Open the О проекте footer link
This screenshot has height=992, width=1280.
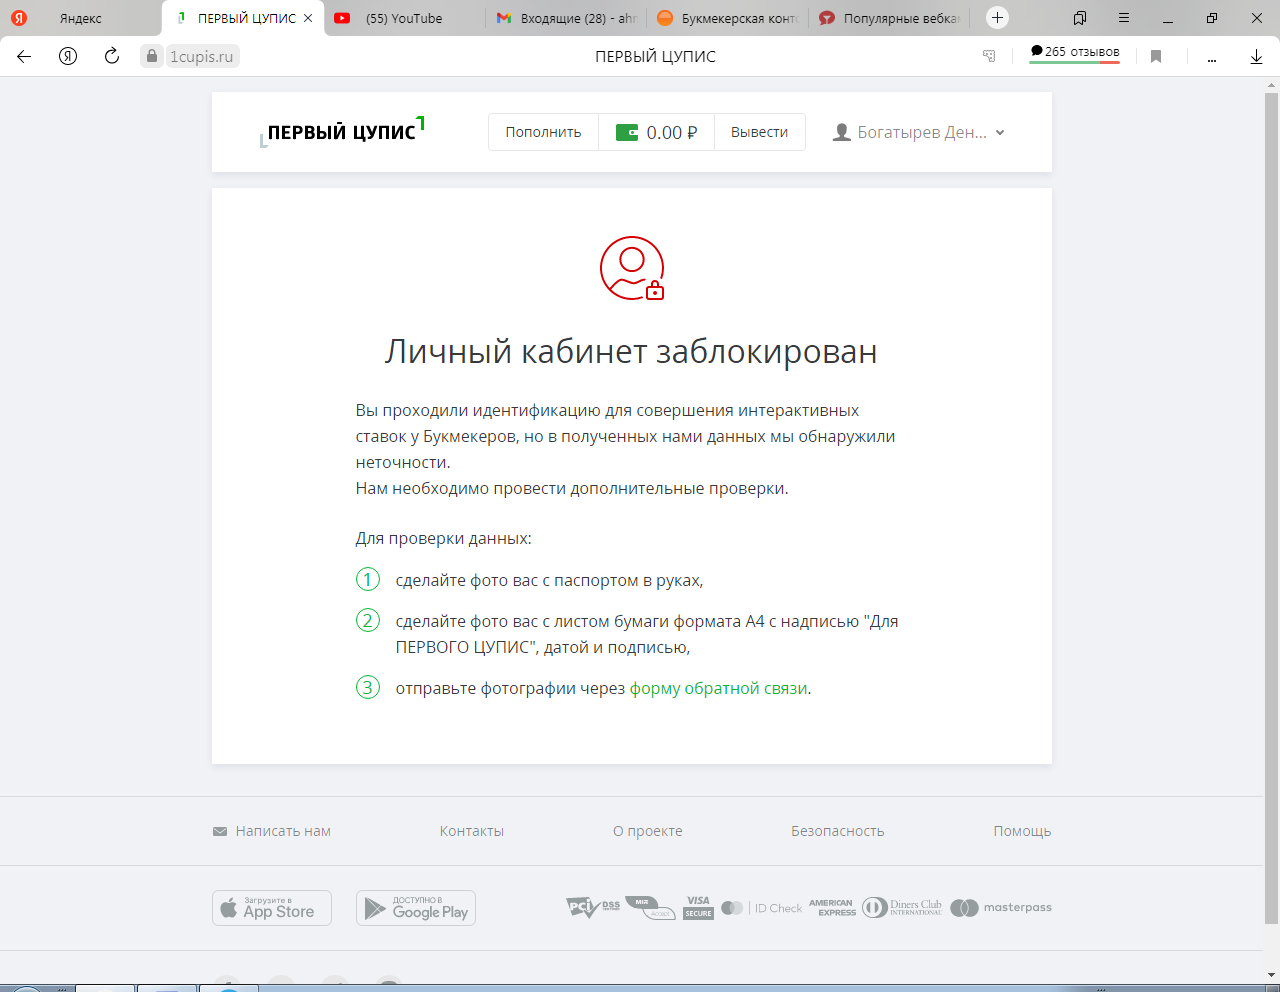pos(648,831)
